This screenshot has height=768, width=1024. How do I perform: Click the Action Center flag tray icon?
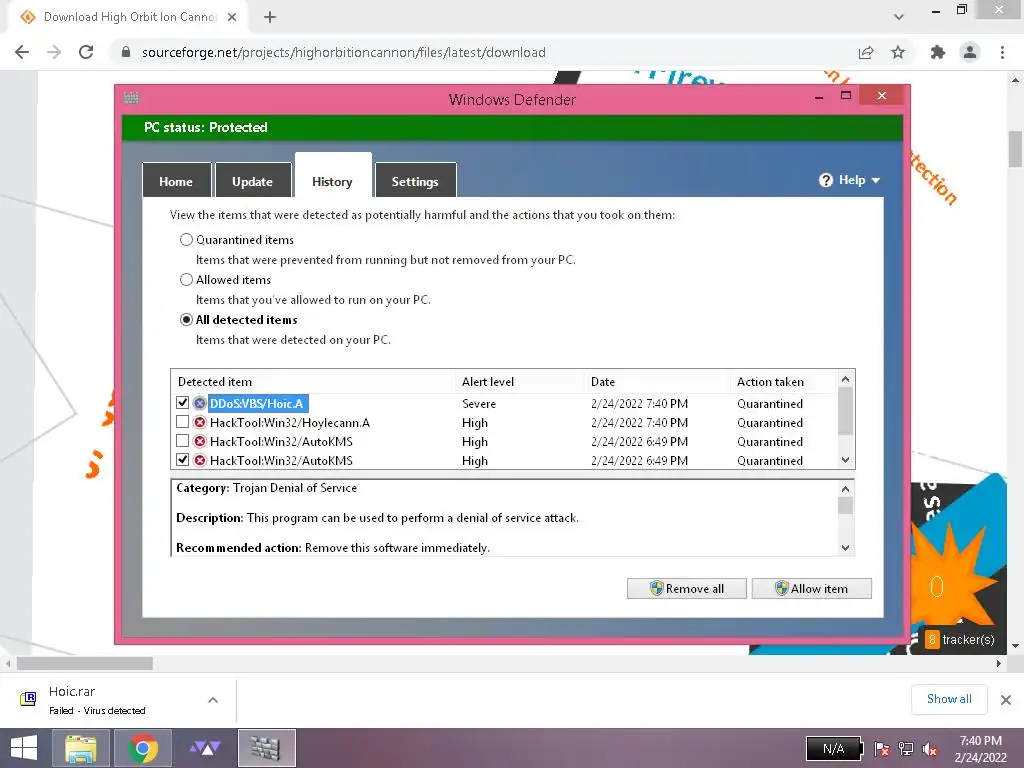coord(882,749)
